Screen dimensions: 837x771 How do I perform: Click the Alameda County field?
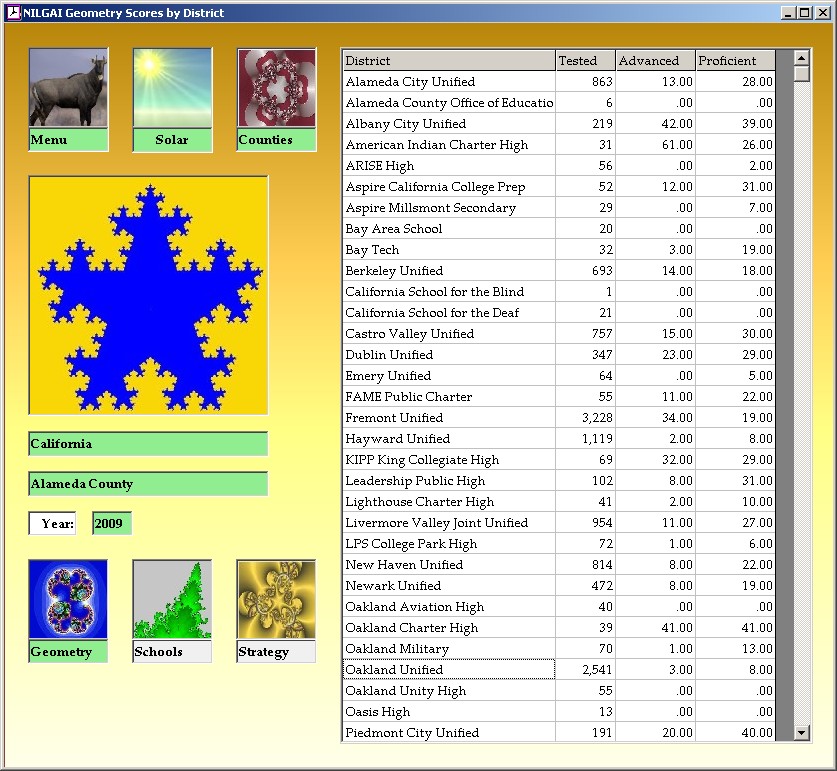click(148, 484)
